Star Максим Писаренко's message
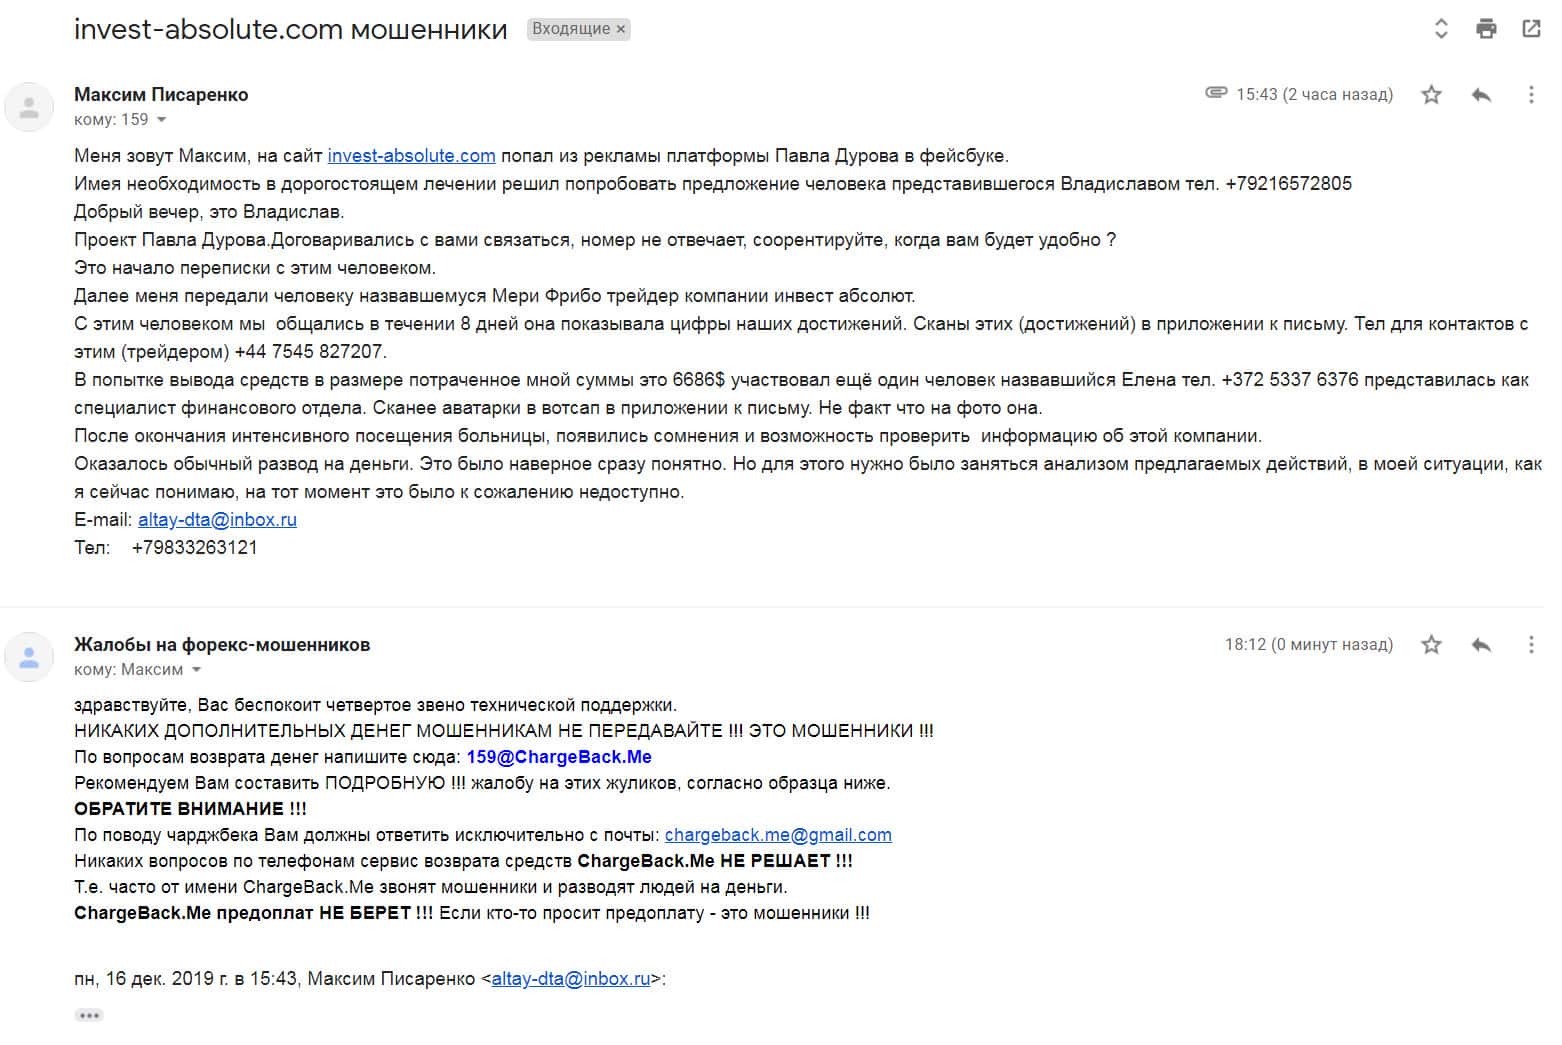 coord(1432,95)
